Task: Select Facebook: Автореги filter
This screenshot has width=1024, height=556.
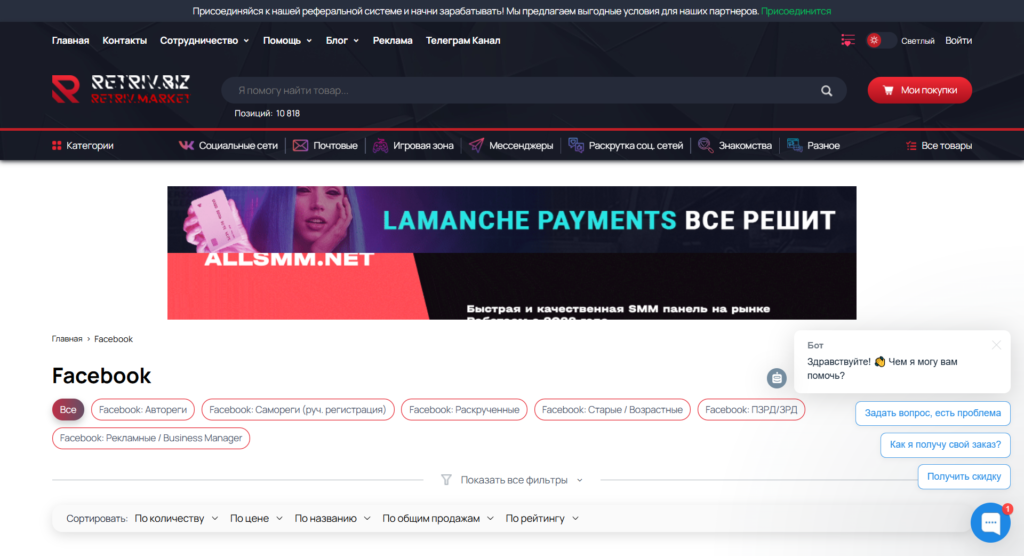Action: pyautogui.click(x=142, y=410)
